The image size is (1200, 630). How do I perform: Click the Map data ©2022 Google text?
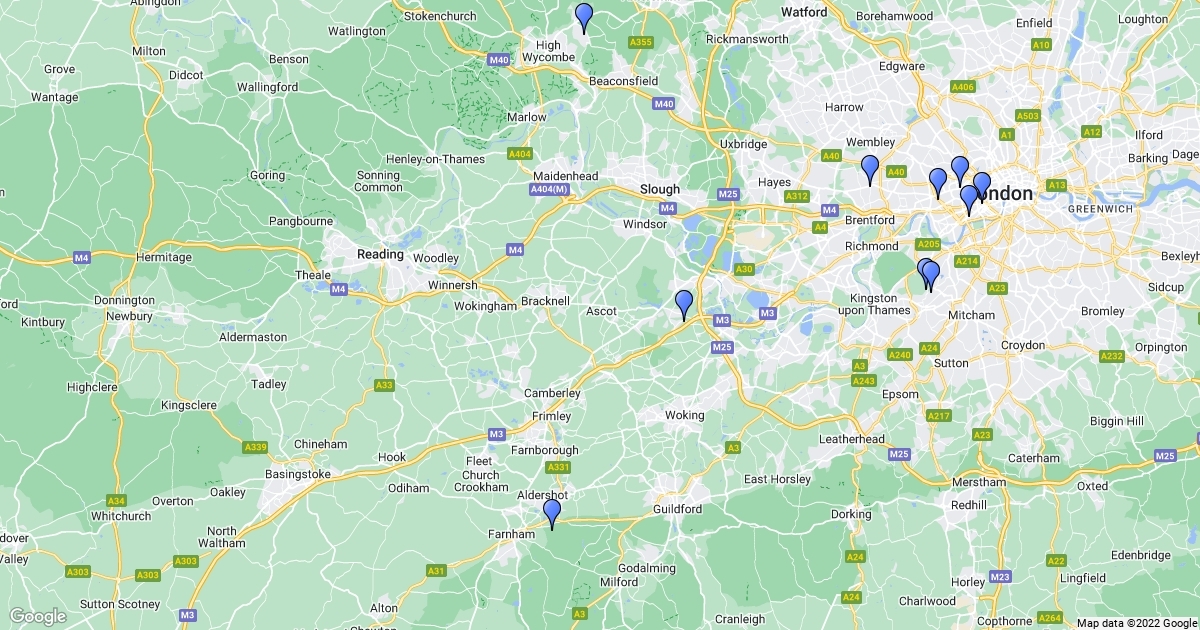pos(1137,622)
